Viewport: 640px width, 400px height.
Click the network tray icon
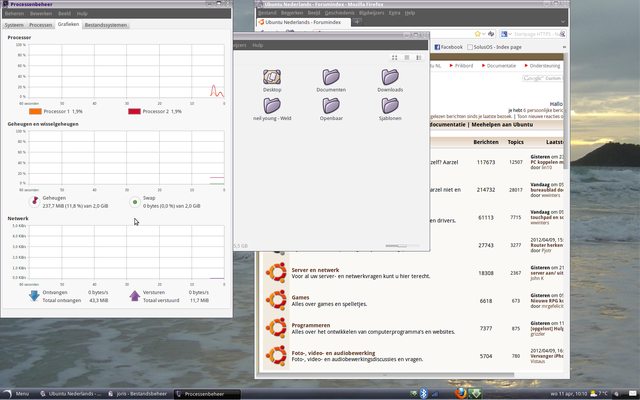tap(435, 394)
